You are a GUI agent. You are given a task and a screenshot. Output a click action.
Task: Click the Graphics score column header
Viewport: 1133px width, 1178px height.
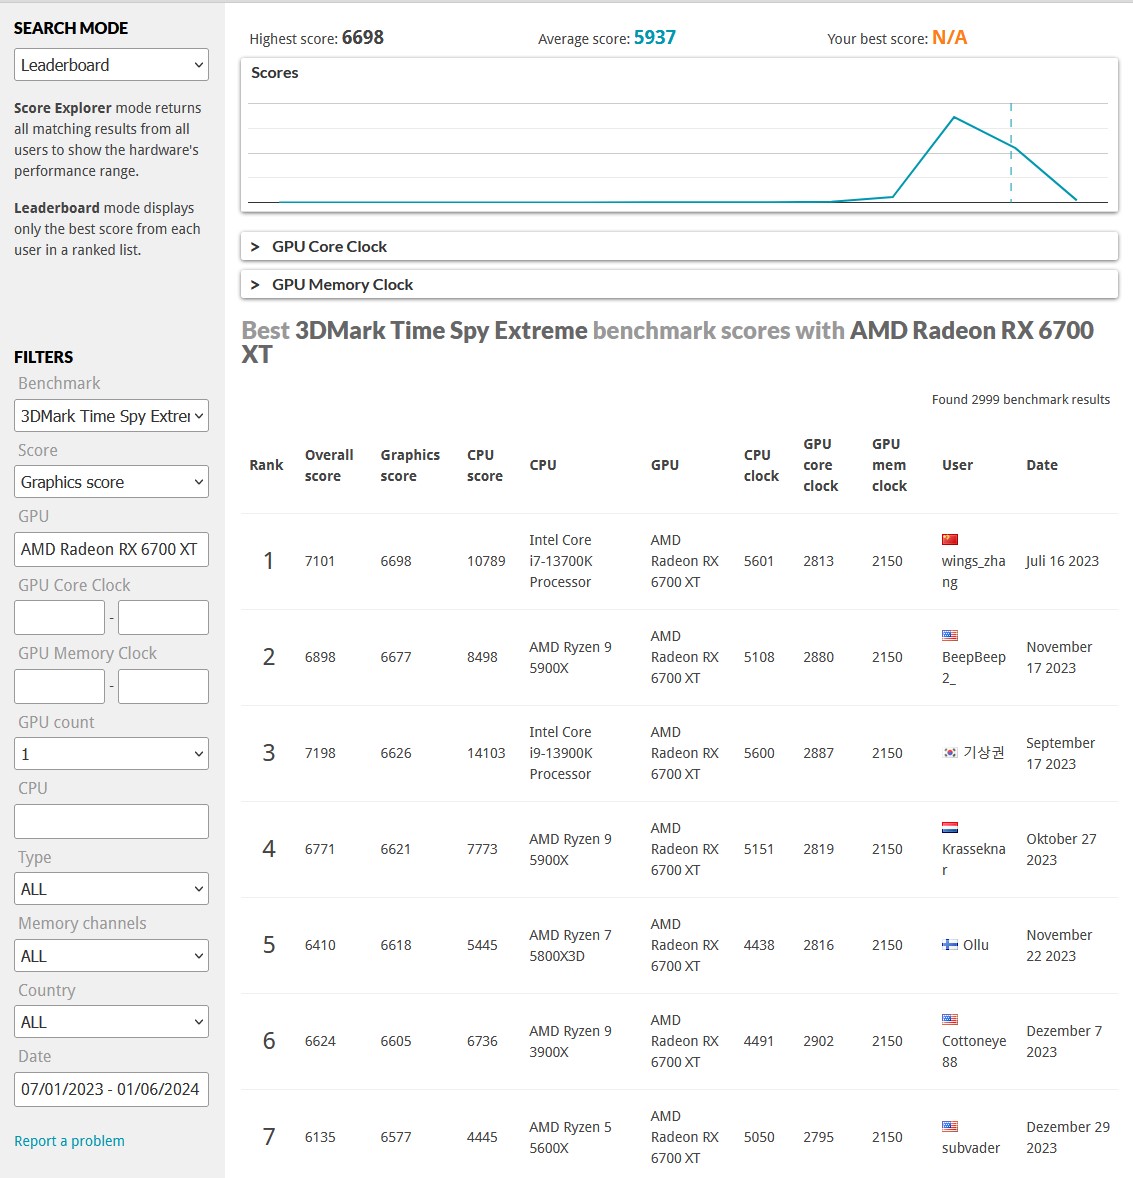click(409, 465)
